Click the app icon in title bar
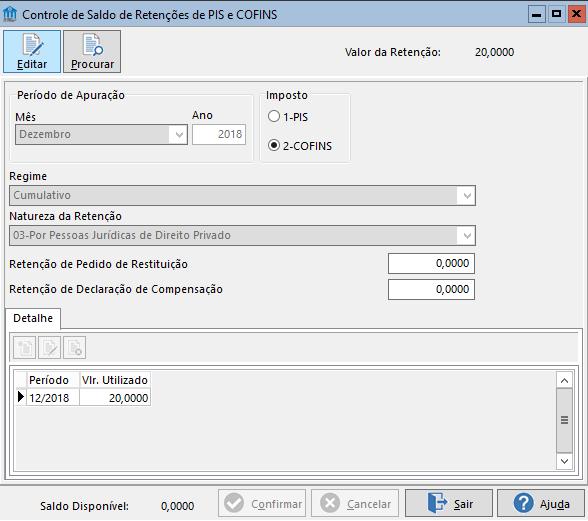Viewport: 588px width, 521px height. pos(10,14)
